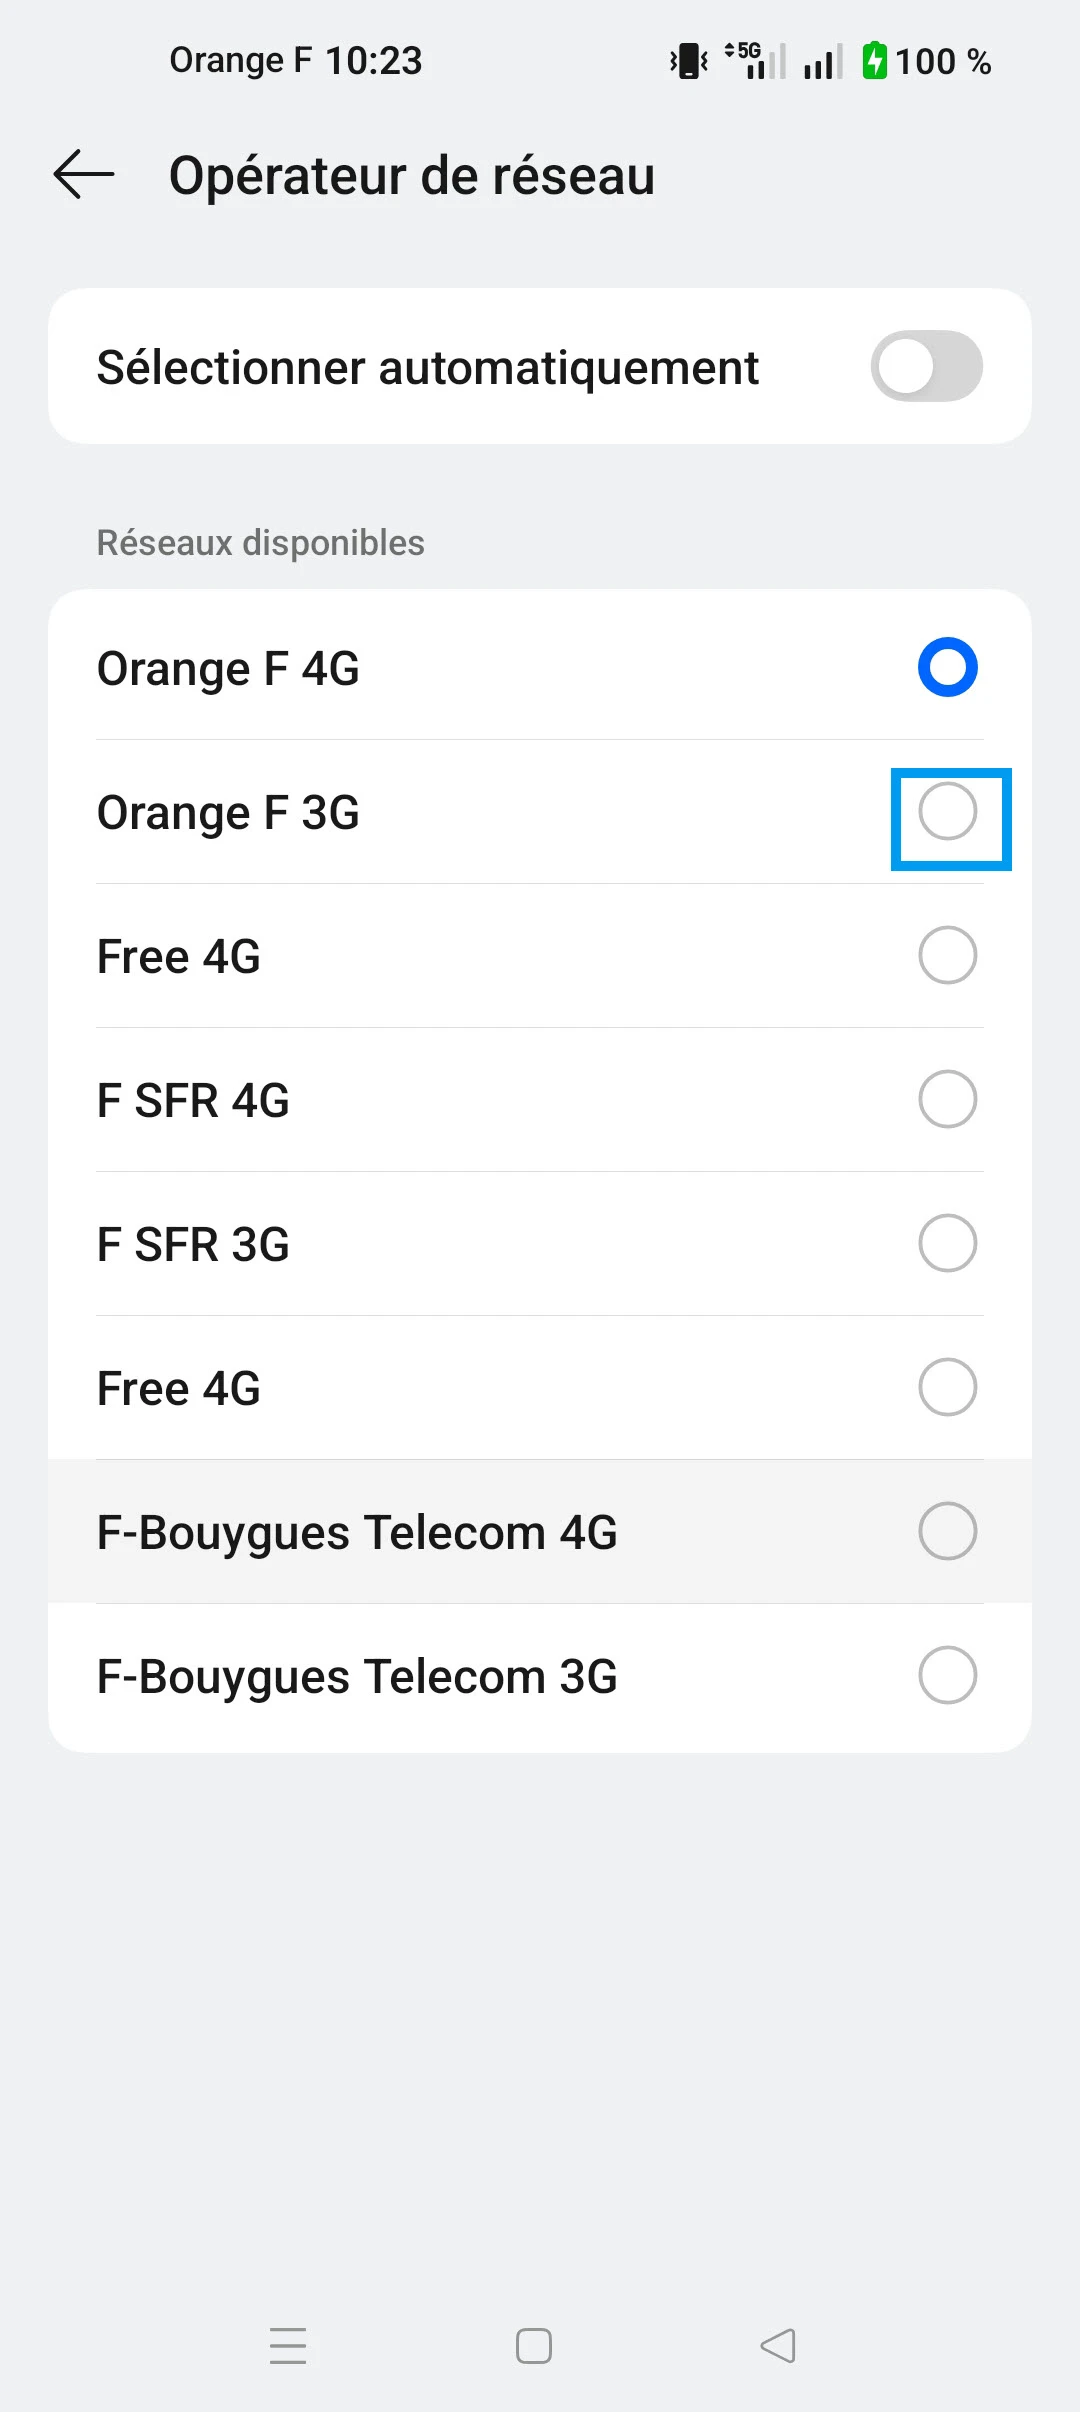Tap the Sélectionner automatiquement label
Screen dimensions: 1080x2412
click(428, 367)
